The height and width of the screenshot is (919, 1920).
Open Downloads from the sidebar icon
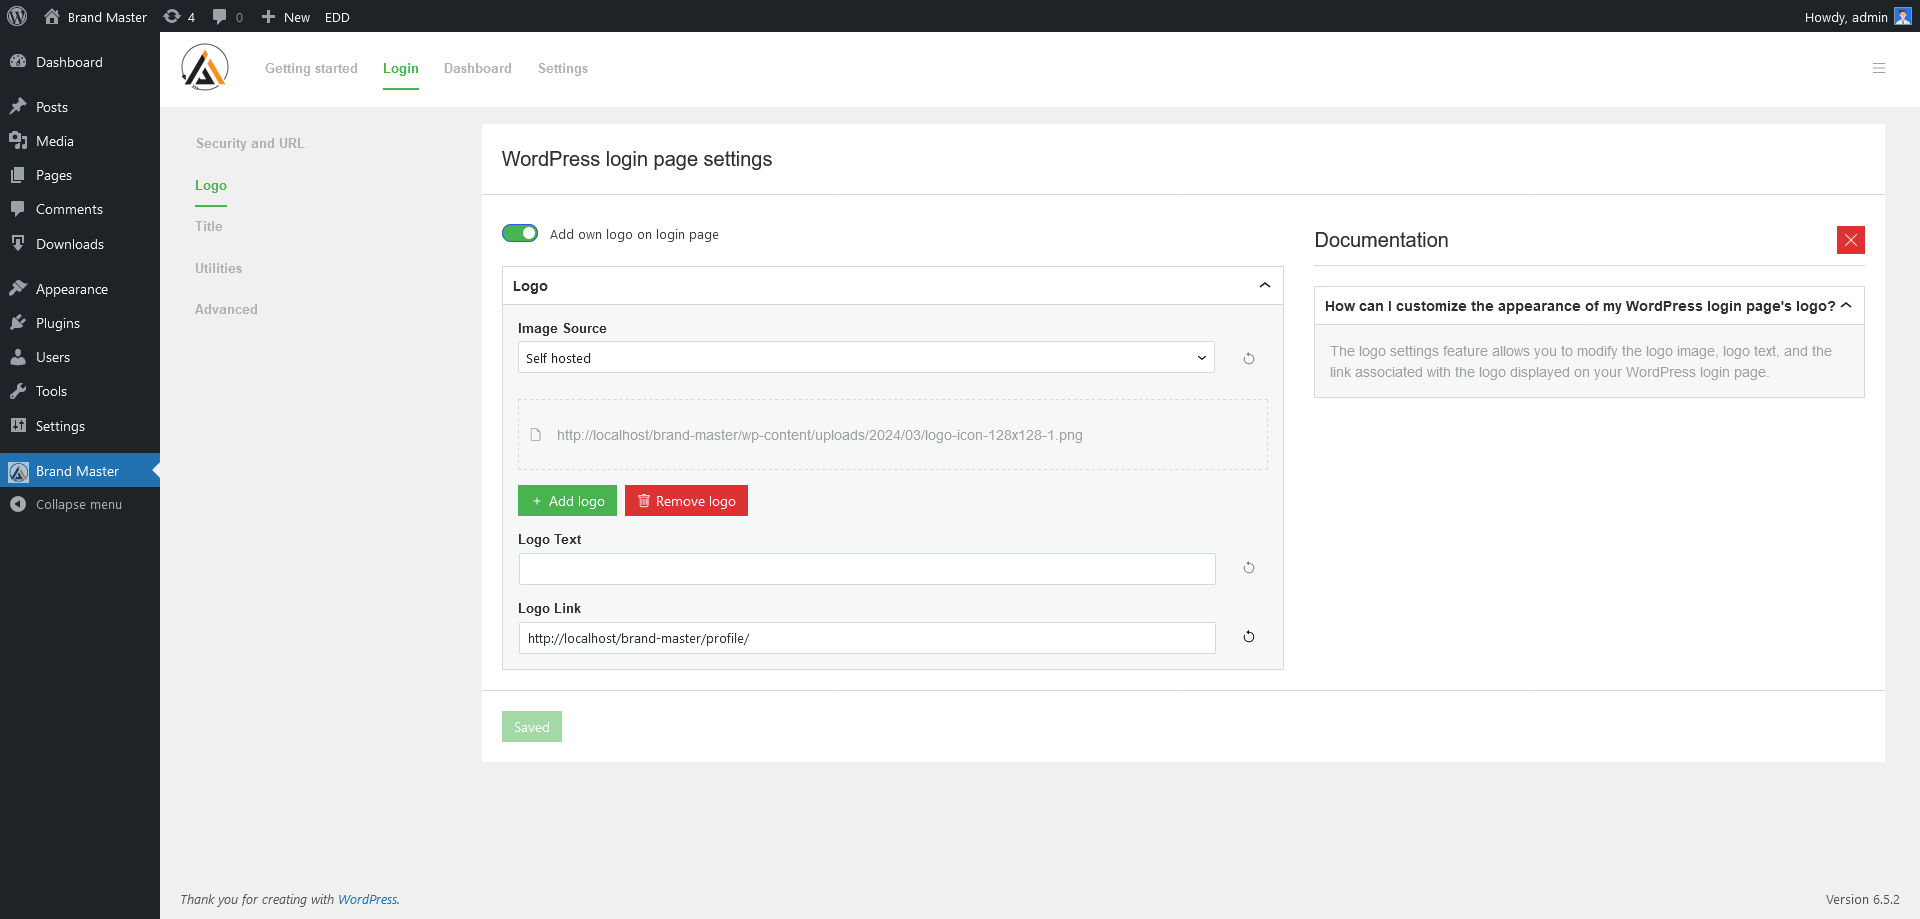19,243
